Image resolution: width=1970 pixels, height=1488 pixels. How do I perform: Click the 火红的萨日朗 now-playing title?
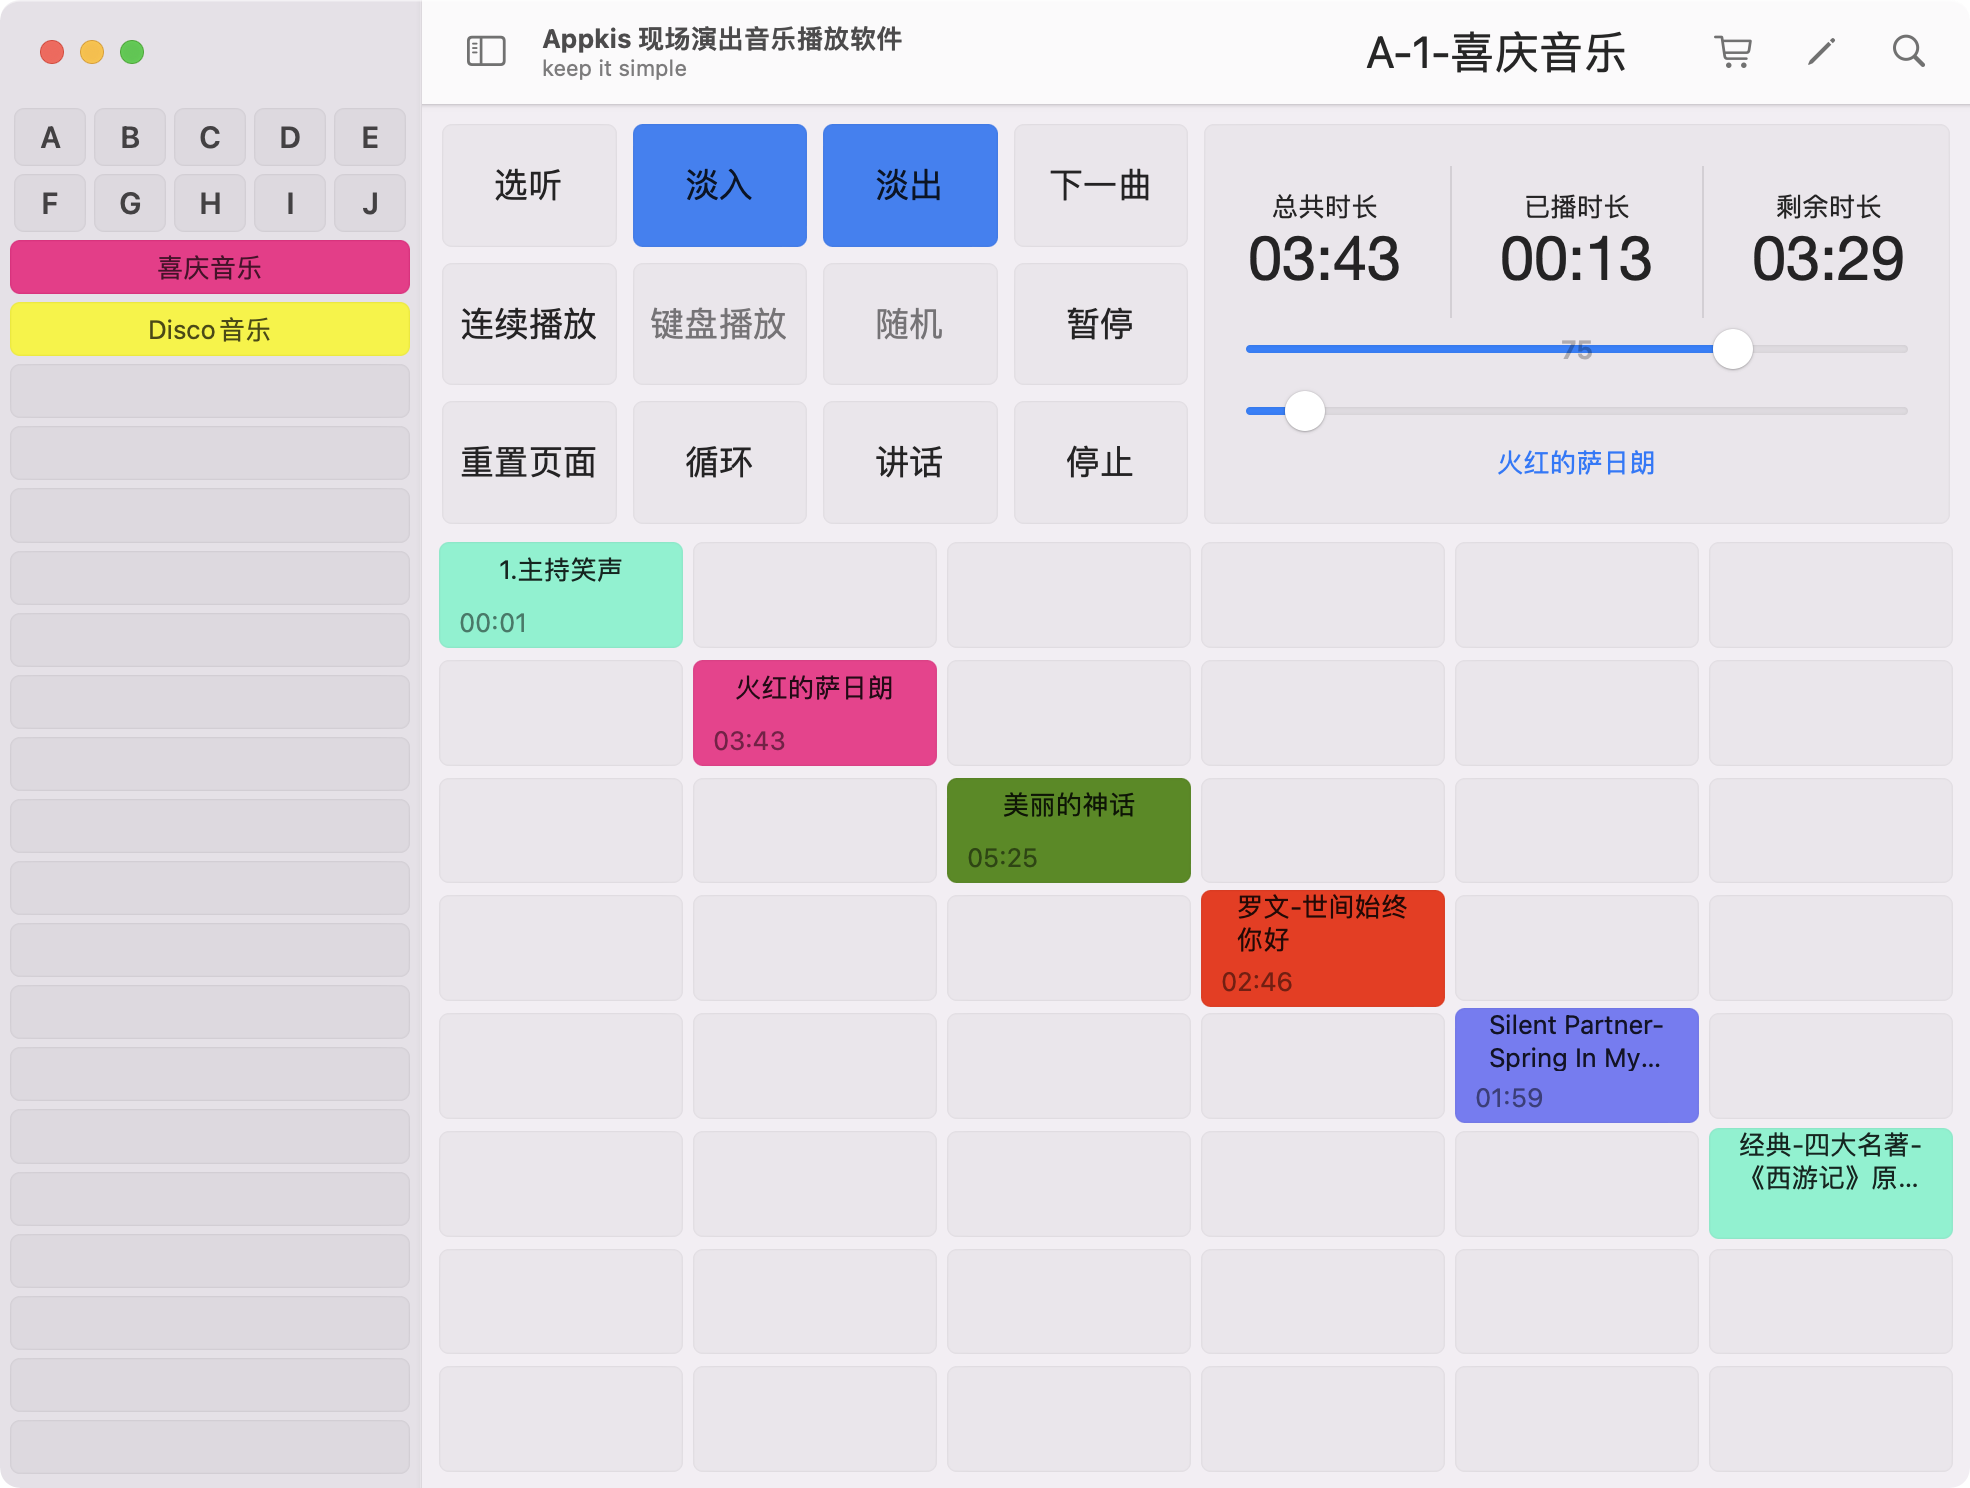(x=1576, y=463)
